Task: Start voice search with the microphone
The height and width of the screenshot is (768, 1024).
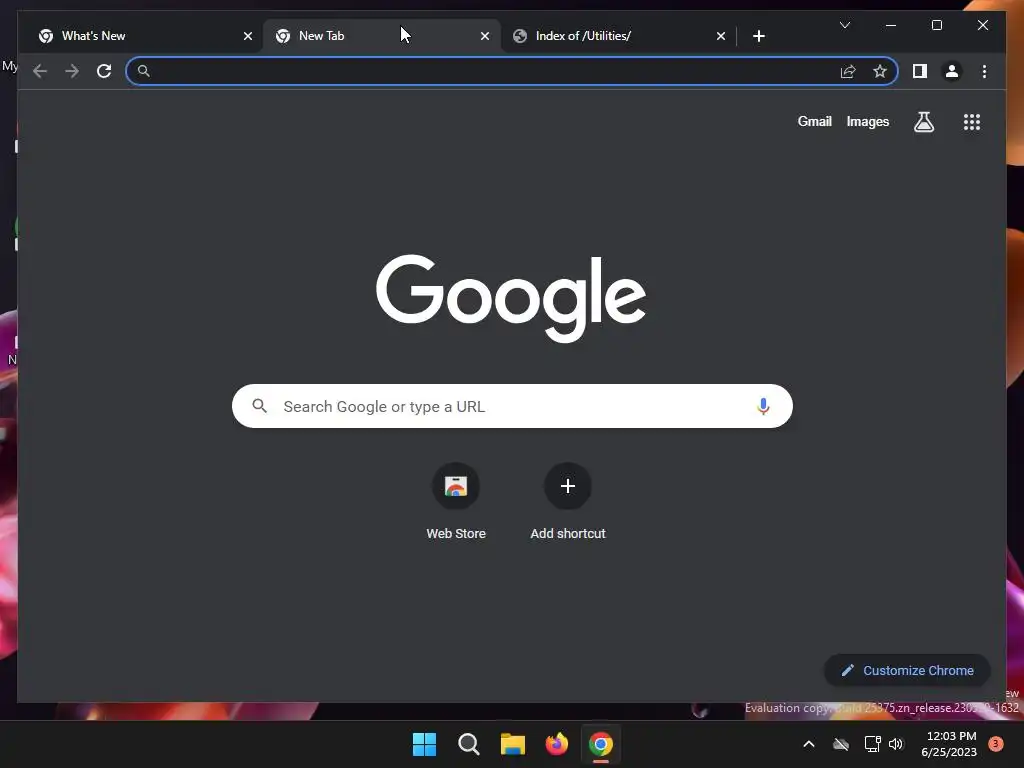Action: 763,406
